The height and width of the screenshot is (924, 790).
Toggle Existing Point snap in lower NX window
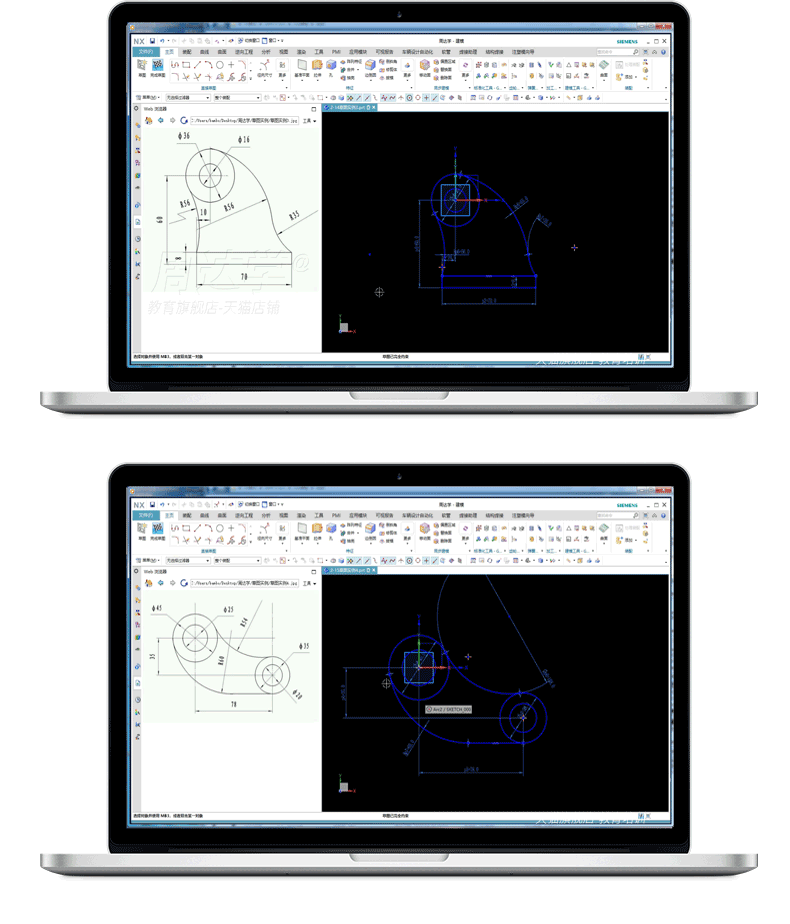(x=427, y=560)
